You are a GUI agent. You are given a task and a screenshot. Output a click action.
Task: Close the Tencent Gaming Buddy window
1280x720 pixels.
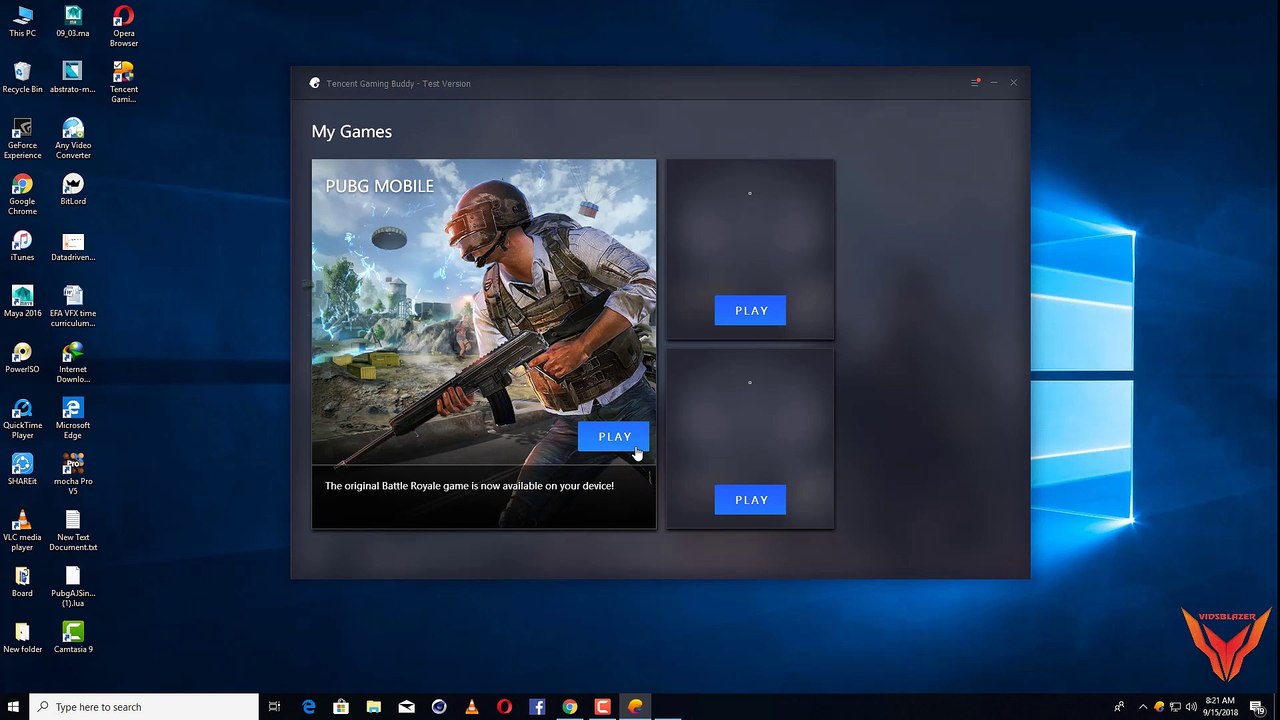pos(1013,83)
